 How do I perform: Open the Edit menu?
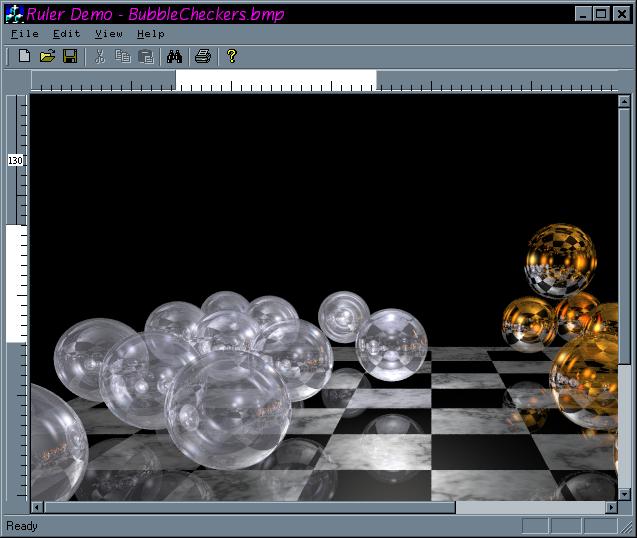click(x=67, y=33)
